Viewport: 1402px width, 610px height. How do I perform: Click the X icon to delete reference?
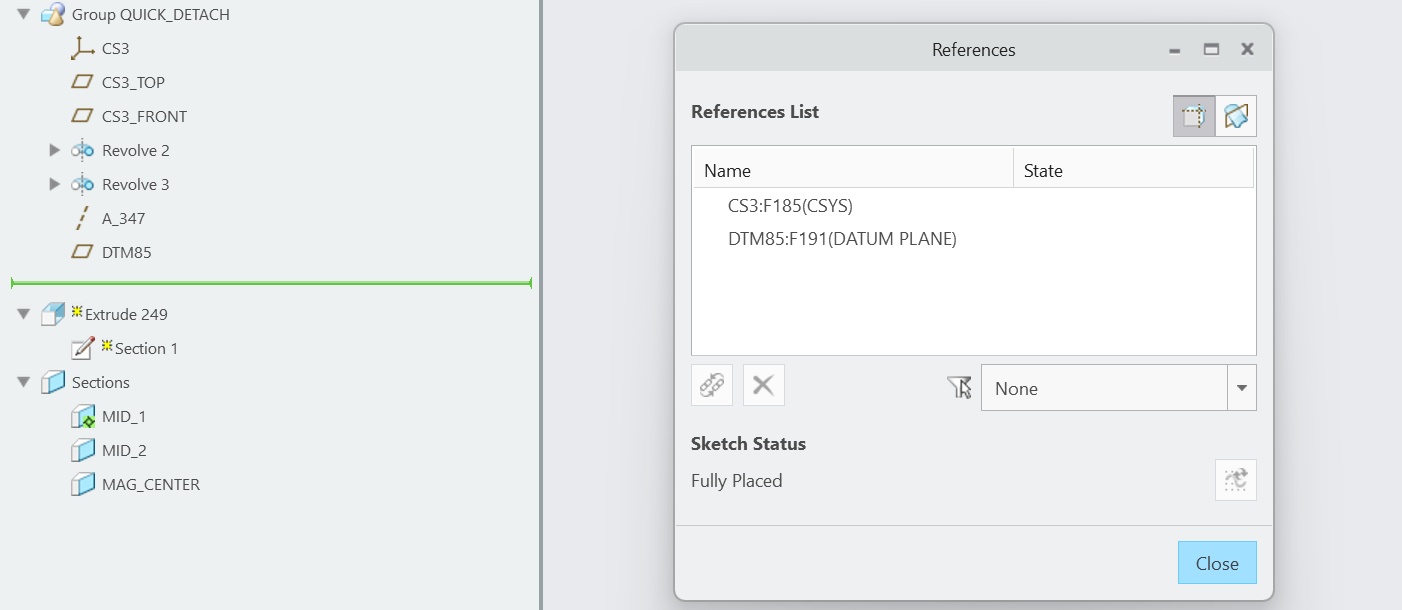763,384
